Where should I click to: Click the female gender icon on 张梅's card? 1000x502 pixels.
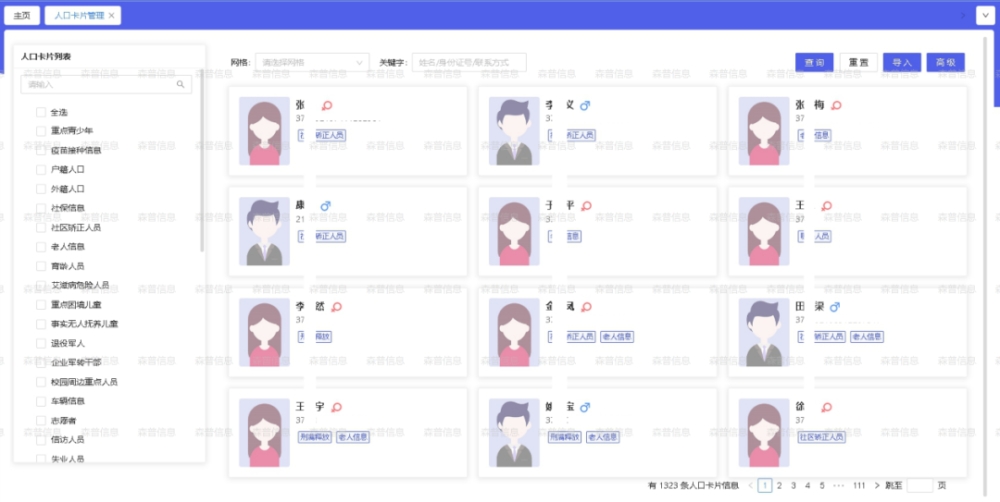pyautogui.click(x=837, y=105)
